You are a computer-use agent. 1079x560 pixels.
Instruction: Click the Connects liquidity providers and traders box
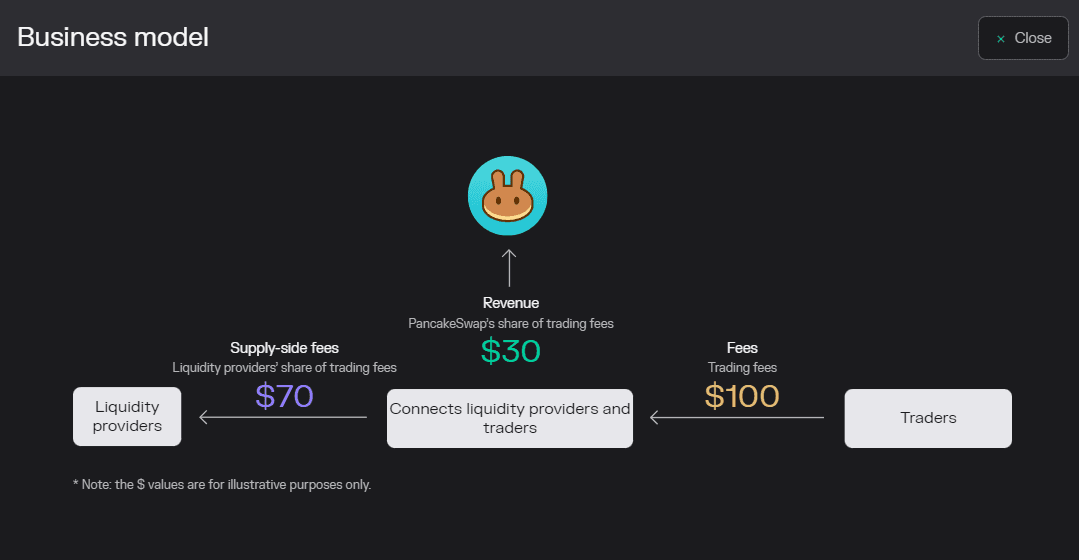pos(510,418)
